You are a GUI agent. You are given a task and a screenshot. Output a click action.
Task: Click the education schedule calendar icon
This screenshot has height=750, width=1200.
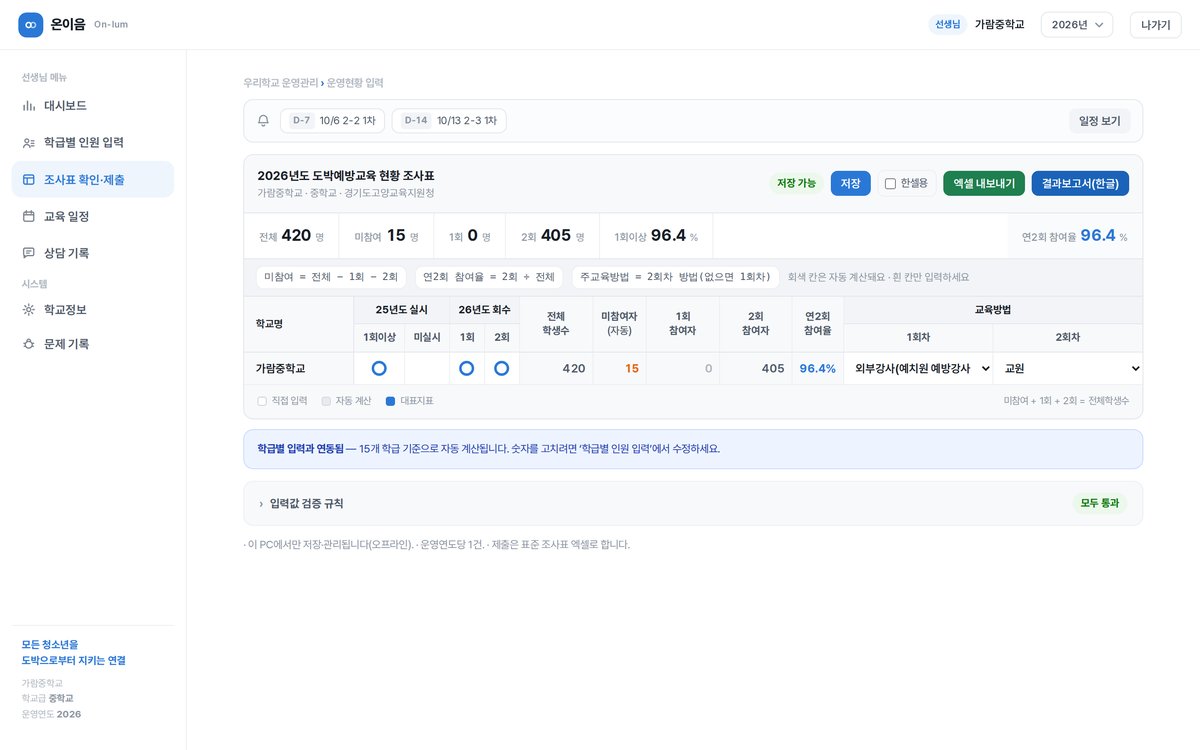click(29, 216)
